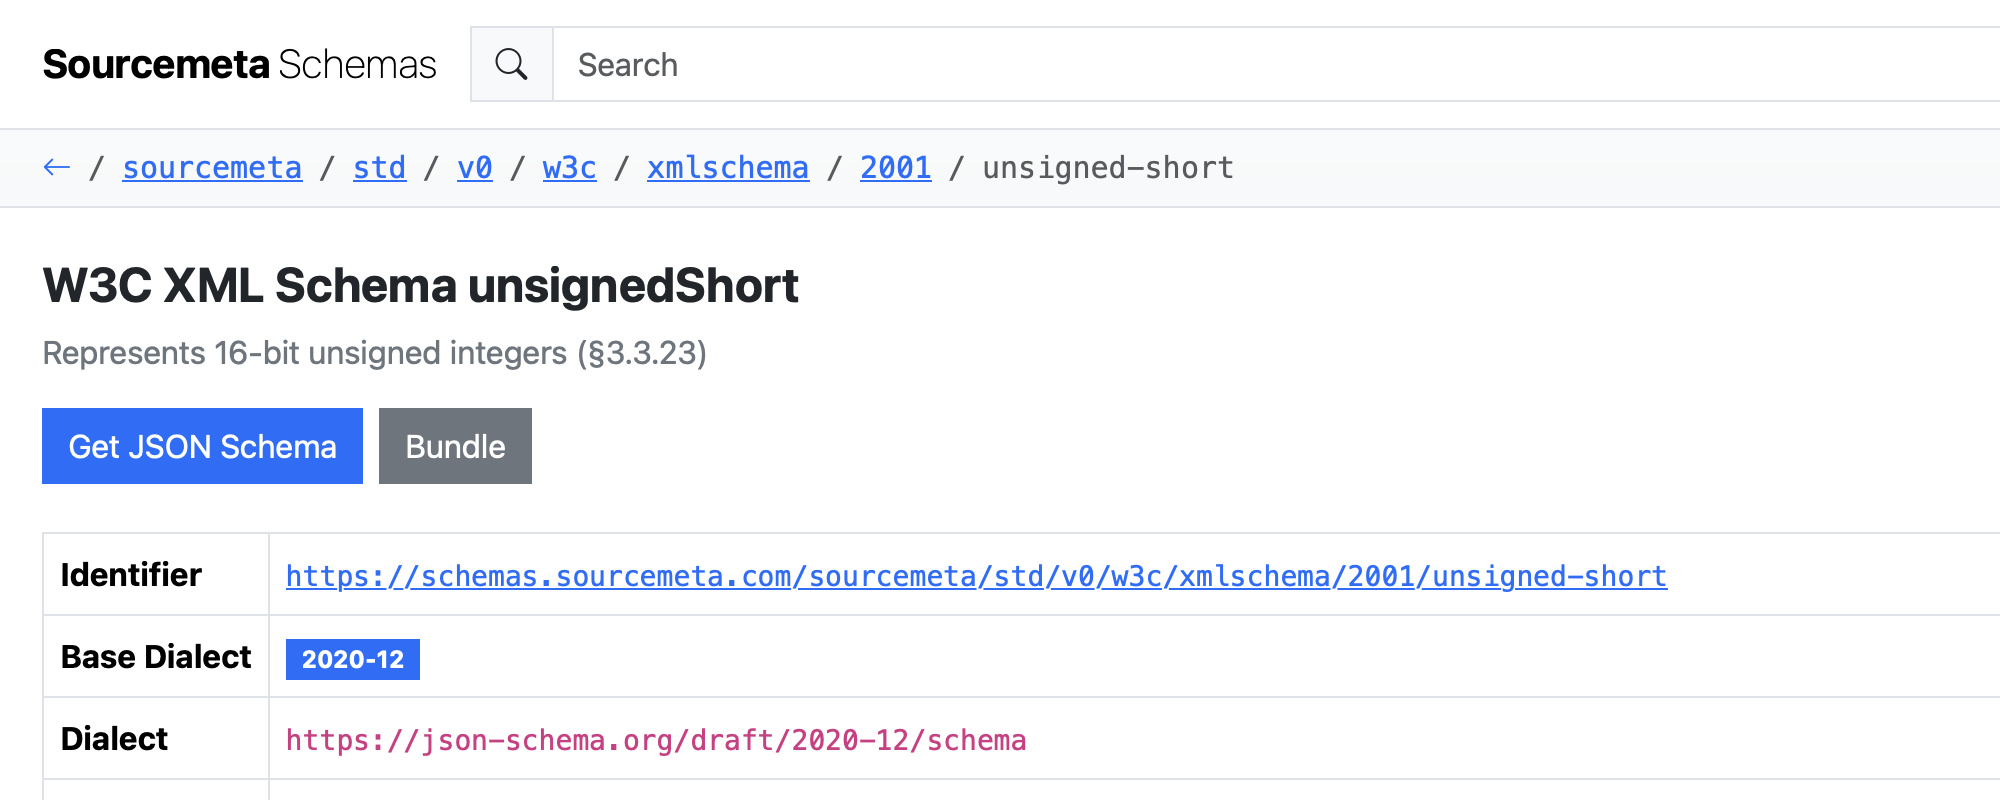Click the W3C XML Schema unsignedShort heading

click(420, 286)
